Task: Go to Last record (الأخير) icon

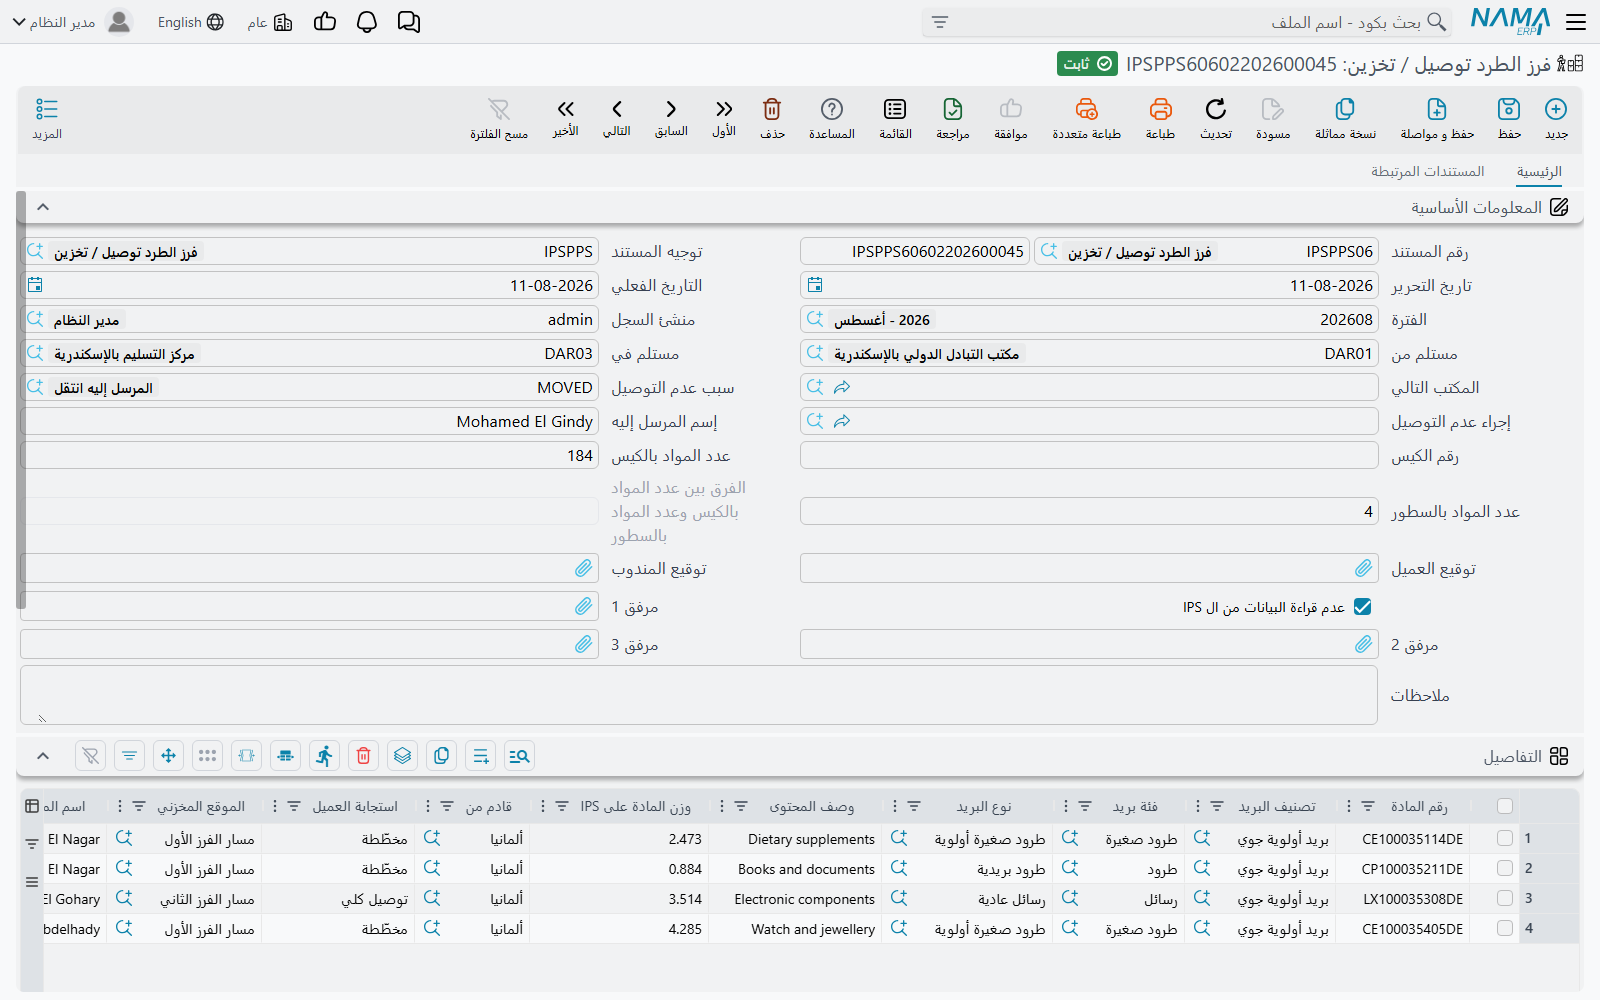Action: (x=566, y=109)
